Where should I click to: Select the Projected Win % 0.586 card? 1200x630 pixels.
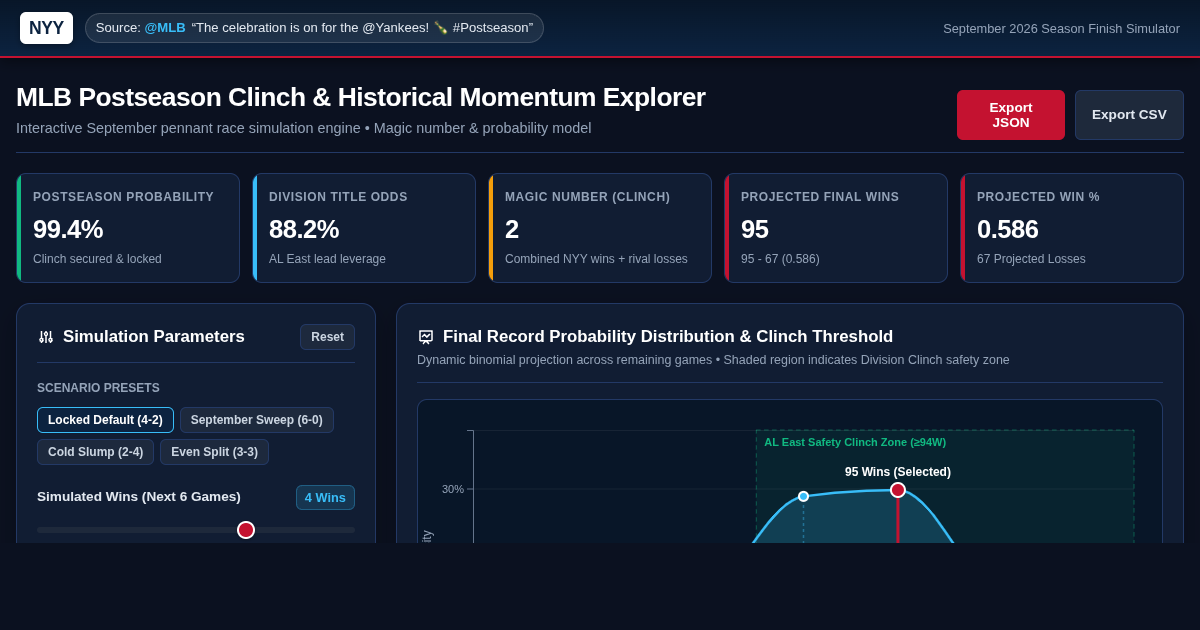coord(1072,228)
